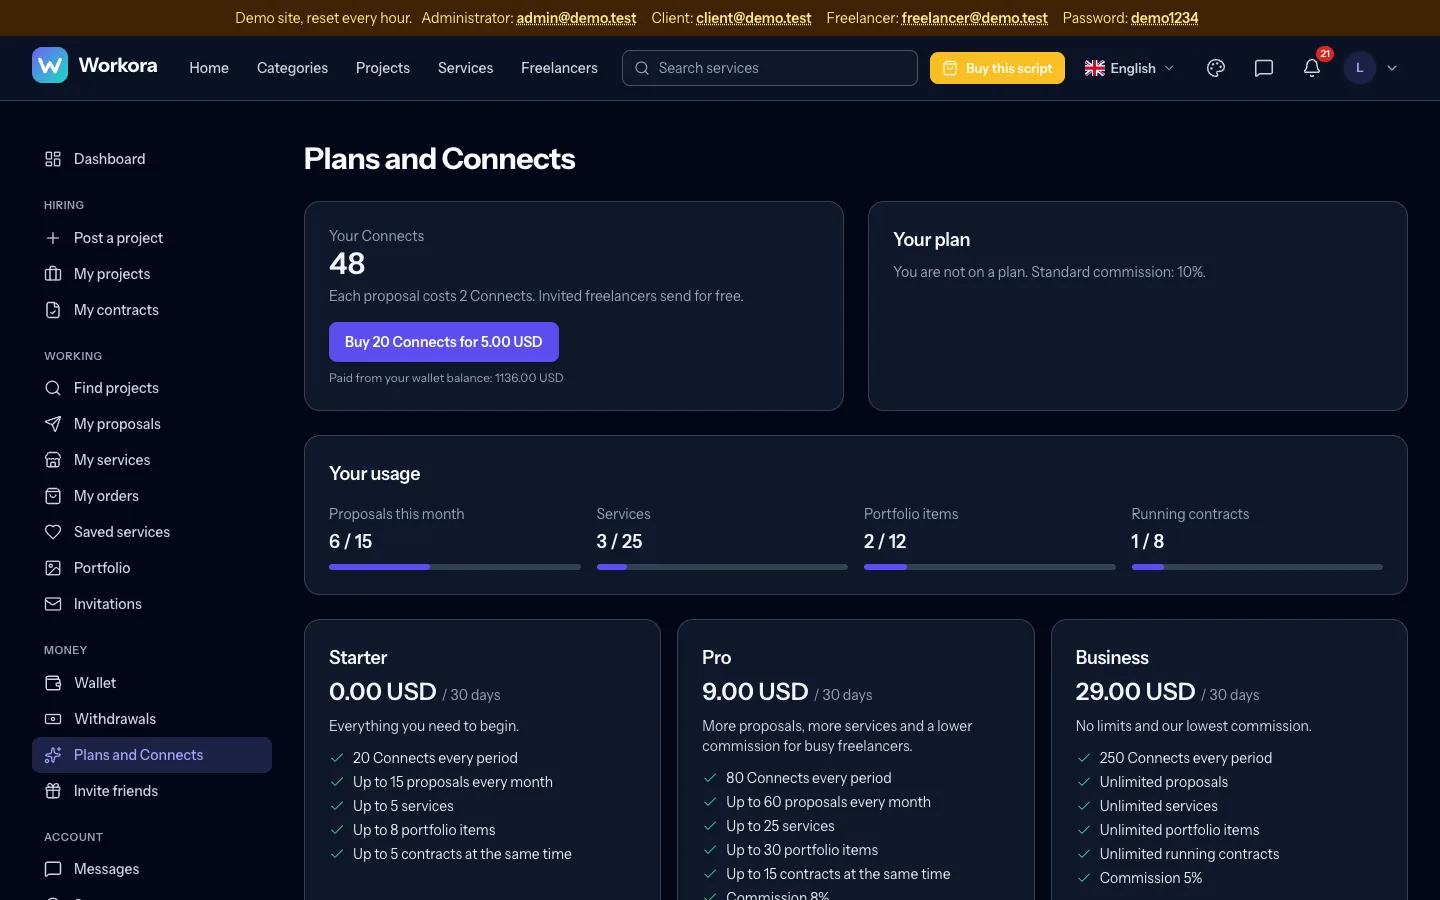The height and width of the screenshot is (900, 1440).
Task: Click the envelope icon beside Invitations
Action: coord(53,604)
